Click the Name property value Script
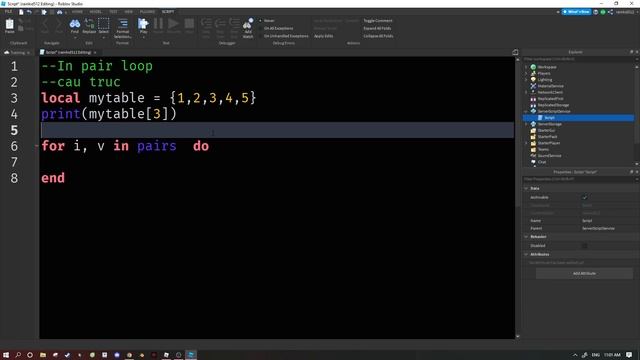Image resolution: width=640 pixels, height=360 pixels. (587, 221)
